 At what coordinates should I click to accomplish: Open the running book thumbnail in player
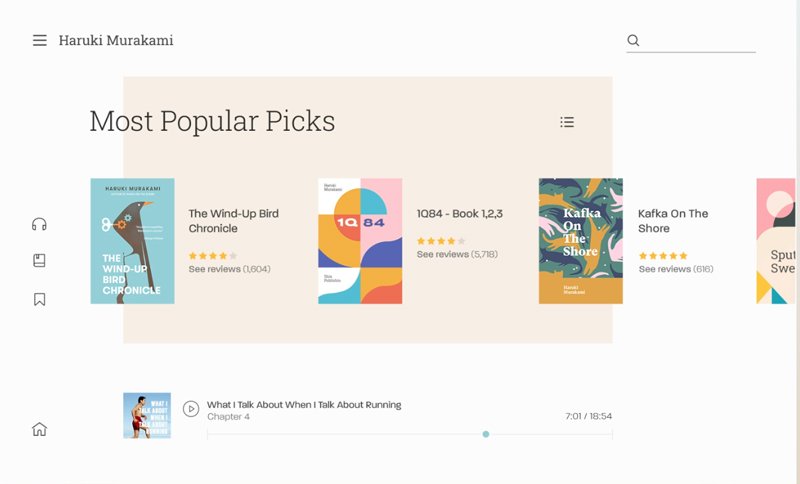pyautogui.click(x=147, y=415)
